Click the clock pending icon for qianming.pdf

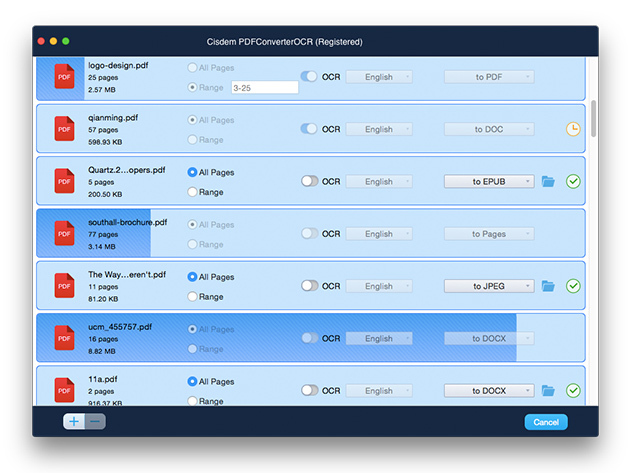573,129
